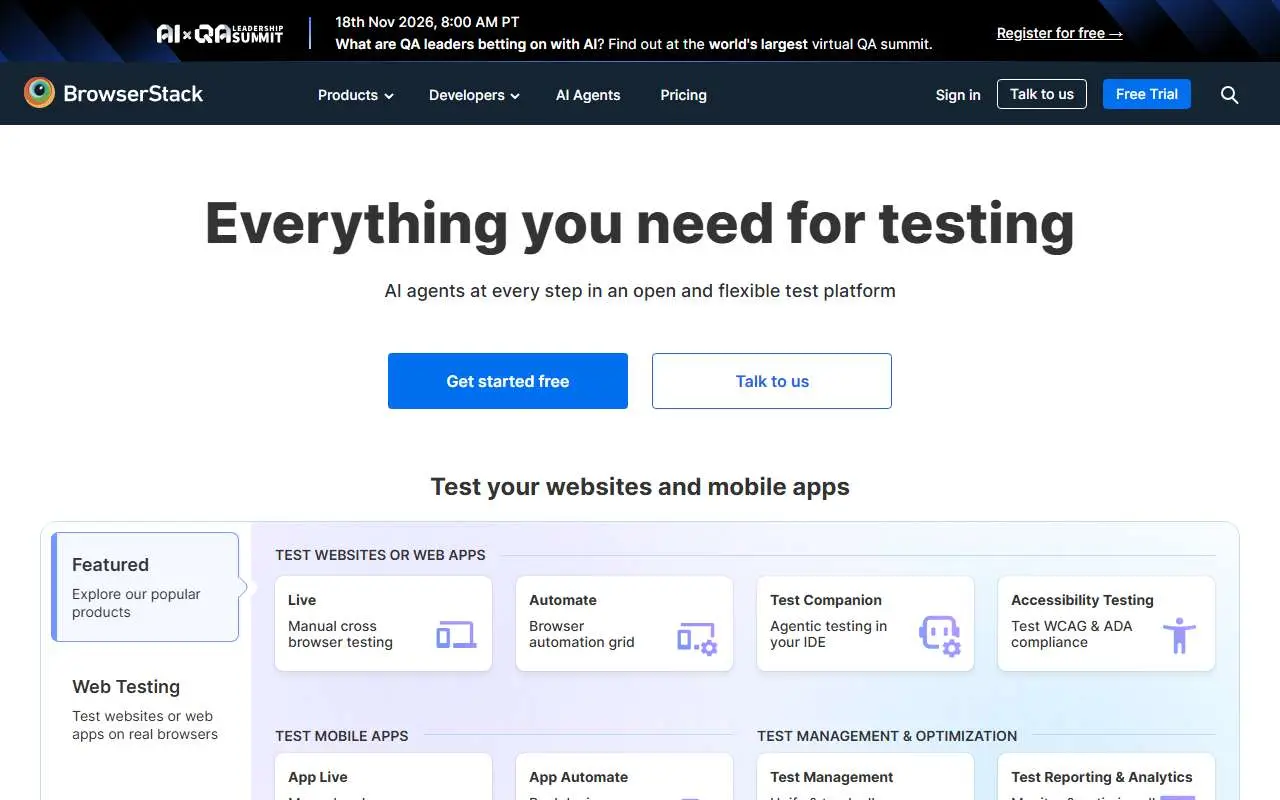This screenshot has height=800, width=1280.
Task: Click the Live card device icon
Action: 456,635
